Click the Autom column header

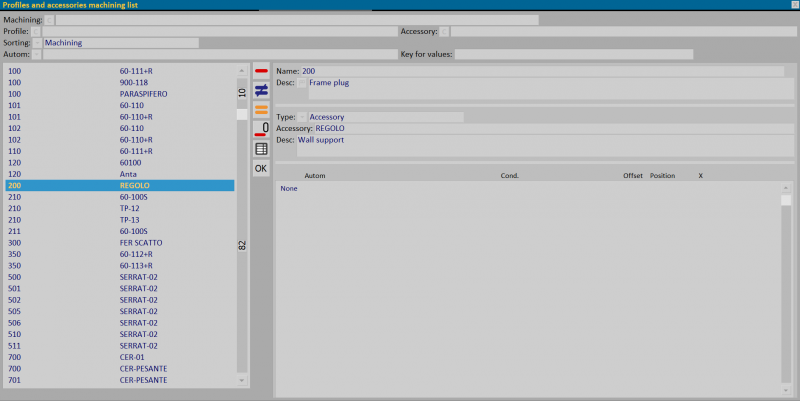pos(315,176)
